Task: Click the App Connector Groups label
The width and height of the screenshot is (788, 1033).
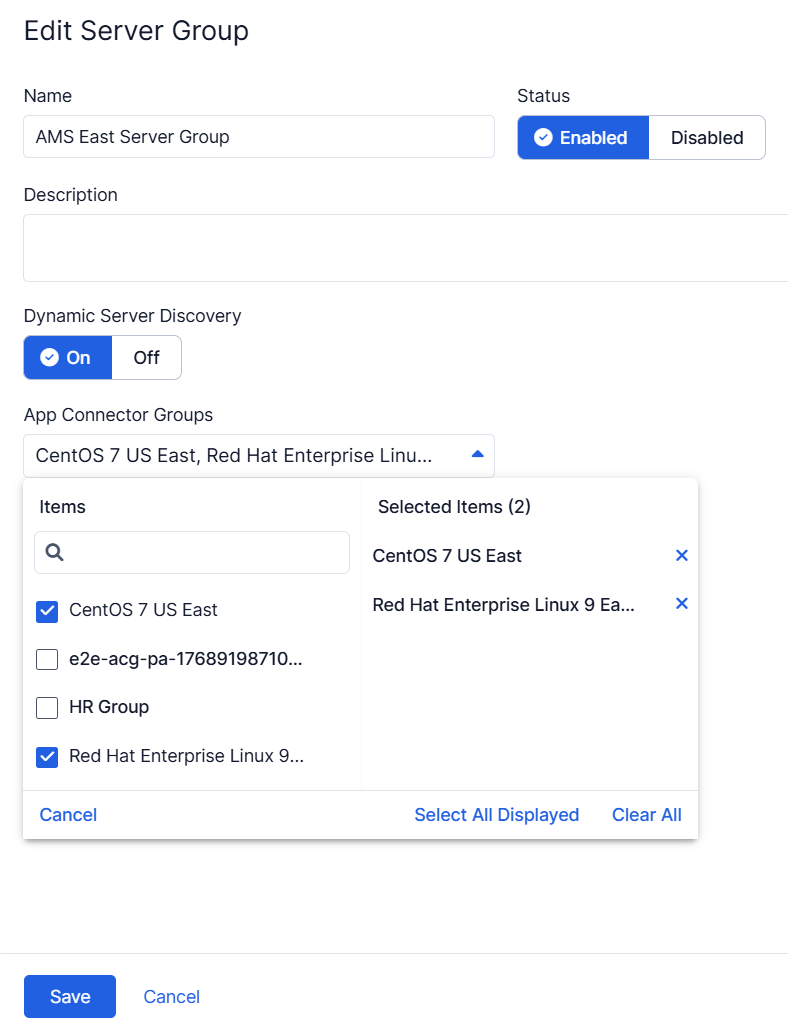Action: (119, 415)
